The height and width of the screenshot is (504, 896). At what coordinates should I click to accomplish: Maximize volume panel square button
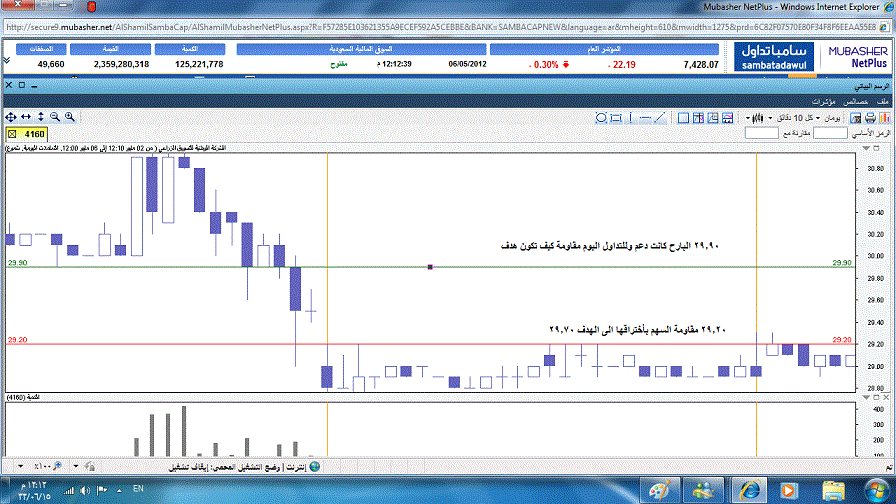point(876,397)
